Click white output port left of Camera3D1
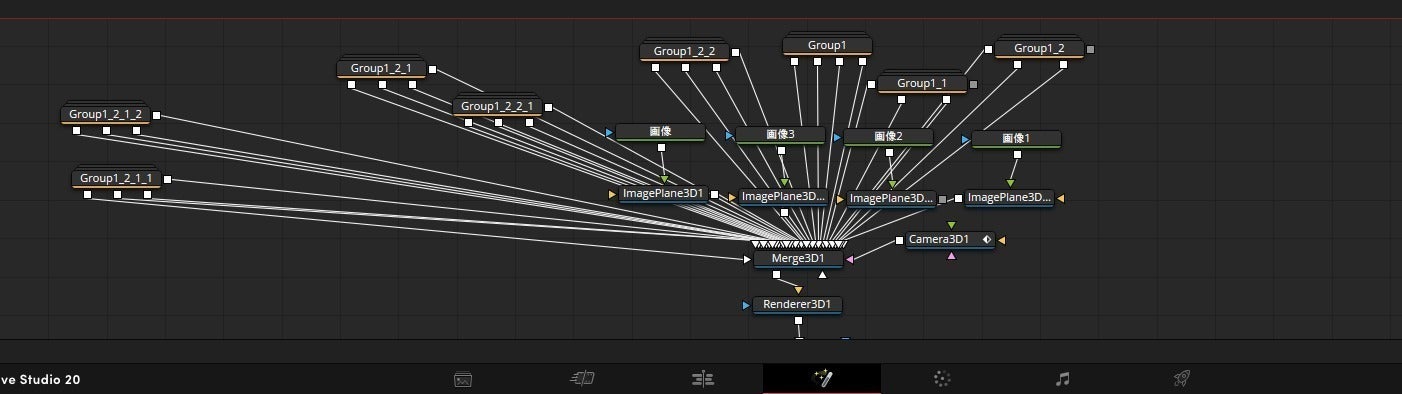The height and width of the screenshot is (394, 1402). [x=900, y=240]
